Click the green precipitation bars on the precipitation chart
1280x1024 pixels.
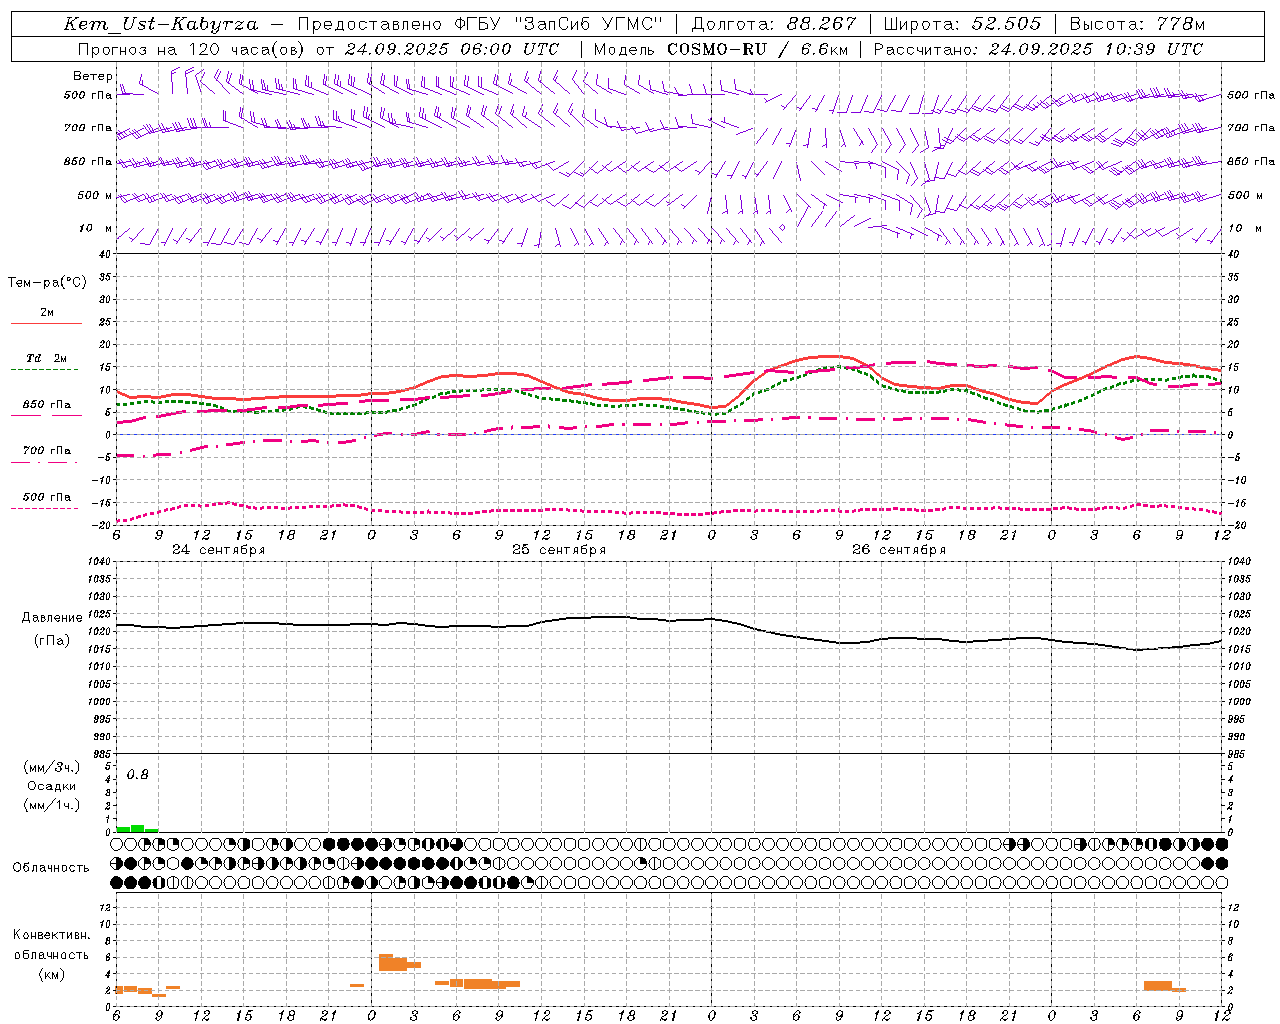137,828
